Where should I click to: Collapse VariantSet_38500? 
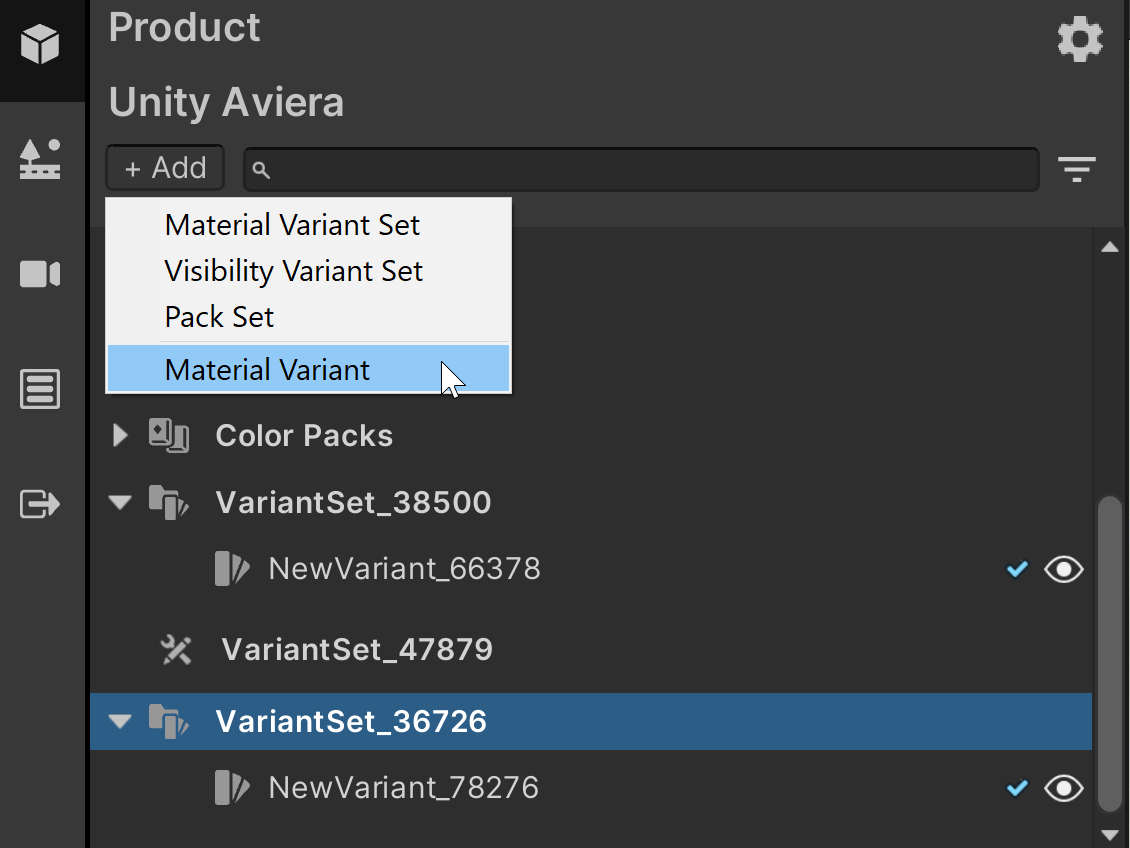coord(119,502)
